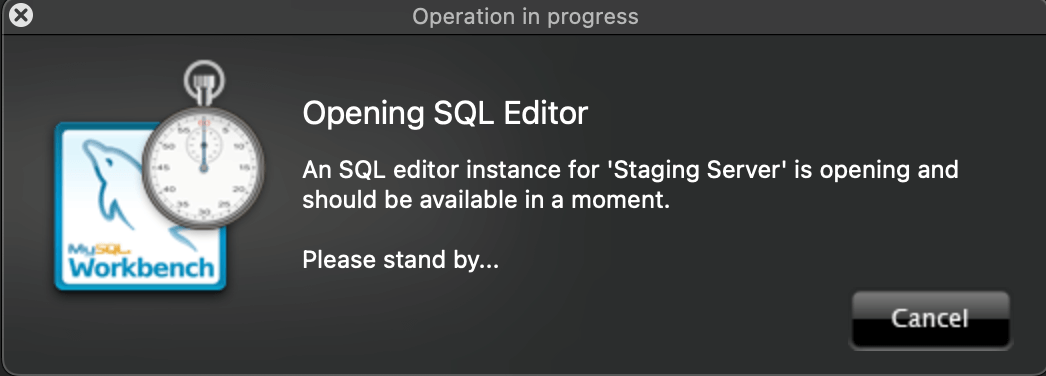Click the 'should be available in a moment' line
The height and width of the screenshot is (376, 1046).
(x=486, y=200)
